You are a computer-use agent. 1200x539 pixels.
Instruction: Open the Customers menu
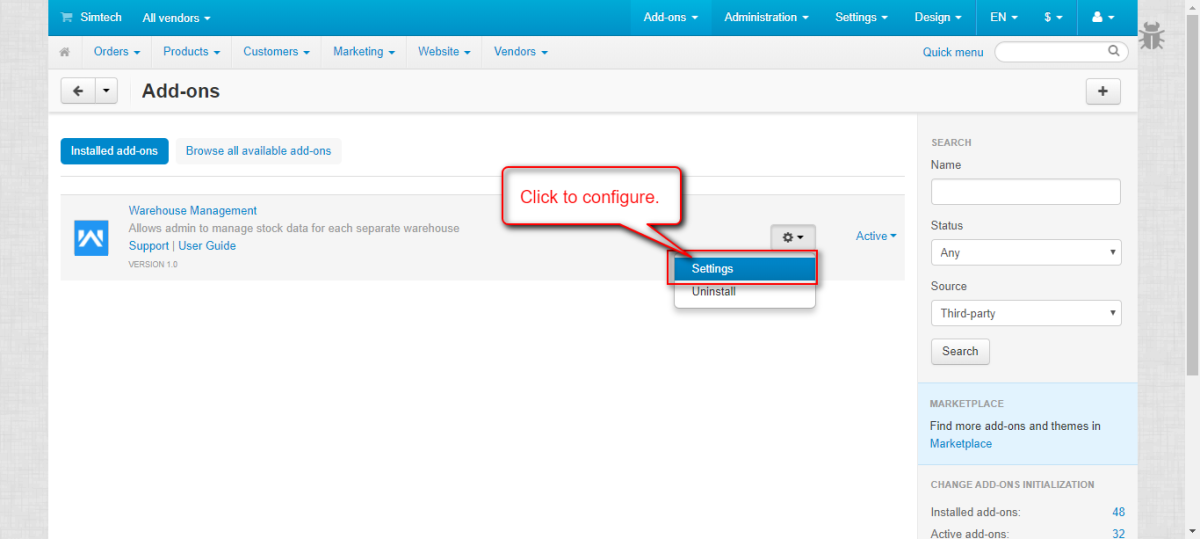276,51
